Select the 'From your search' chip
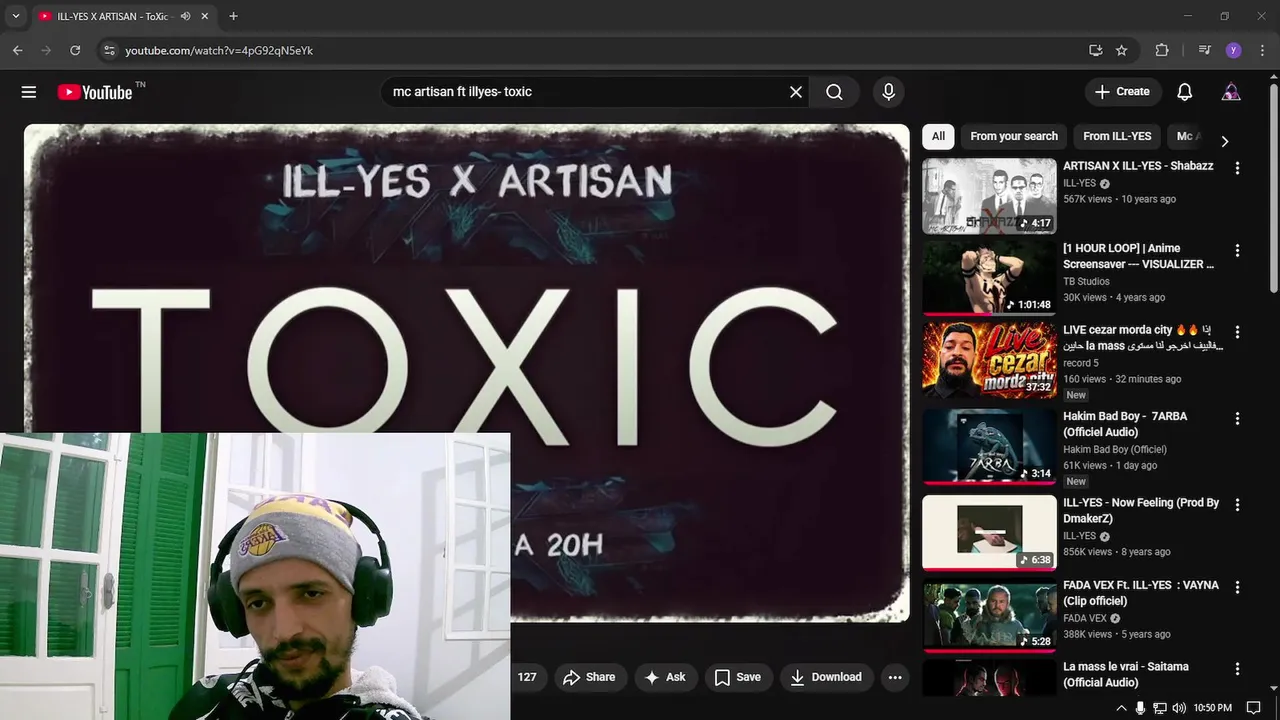 [x=1014, y=136]
